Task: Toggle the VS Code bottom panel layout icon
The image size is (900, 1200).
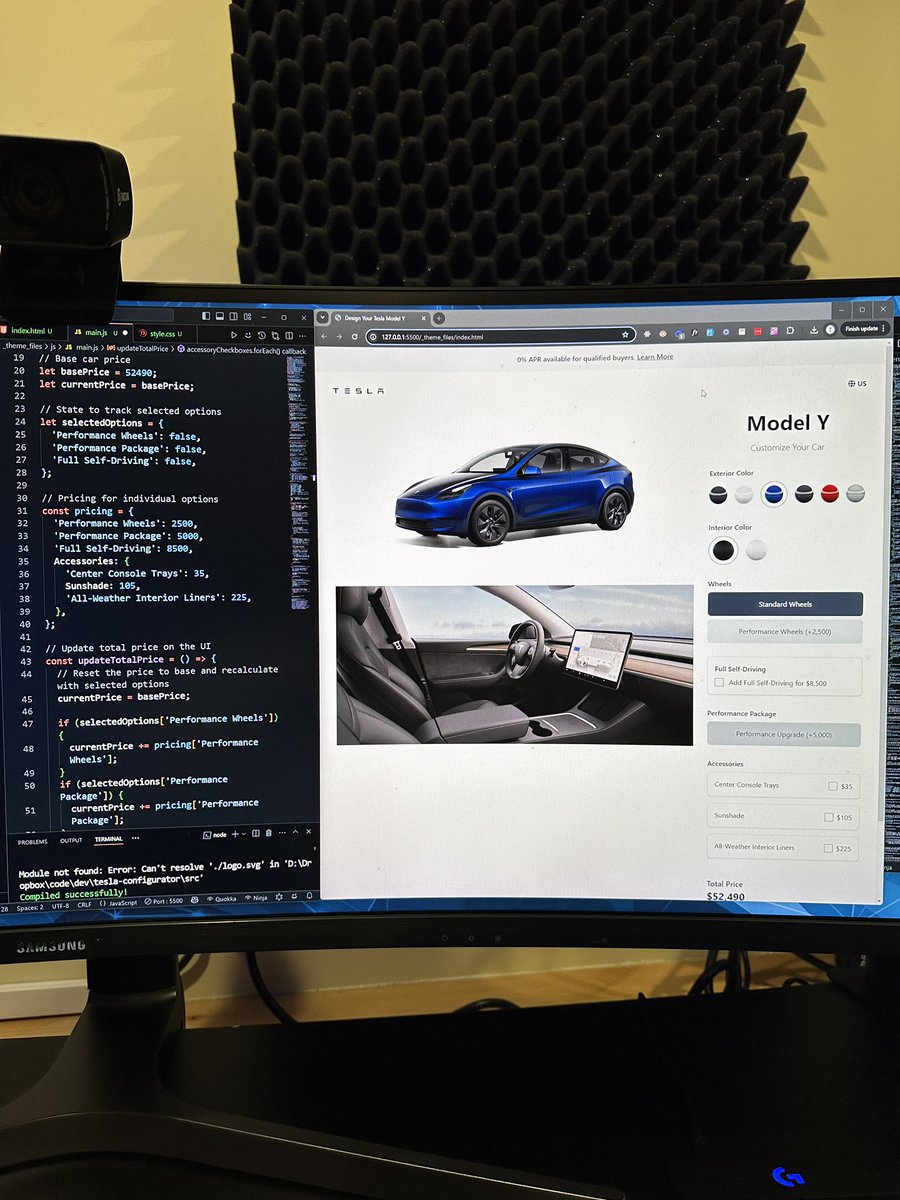Action: tap(220, 316)
